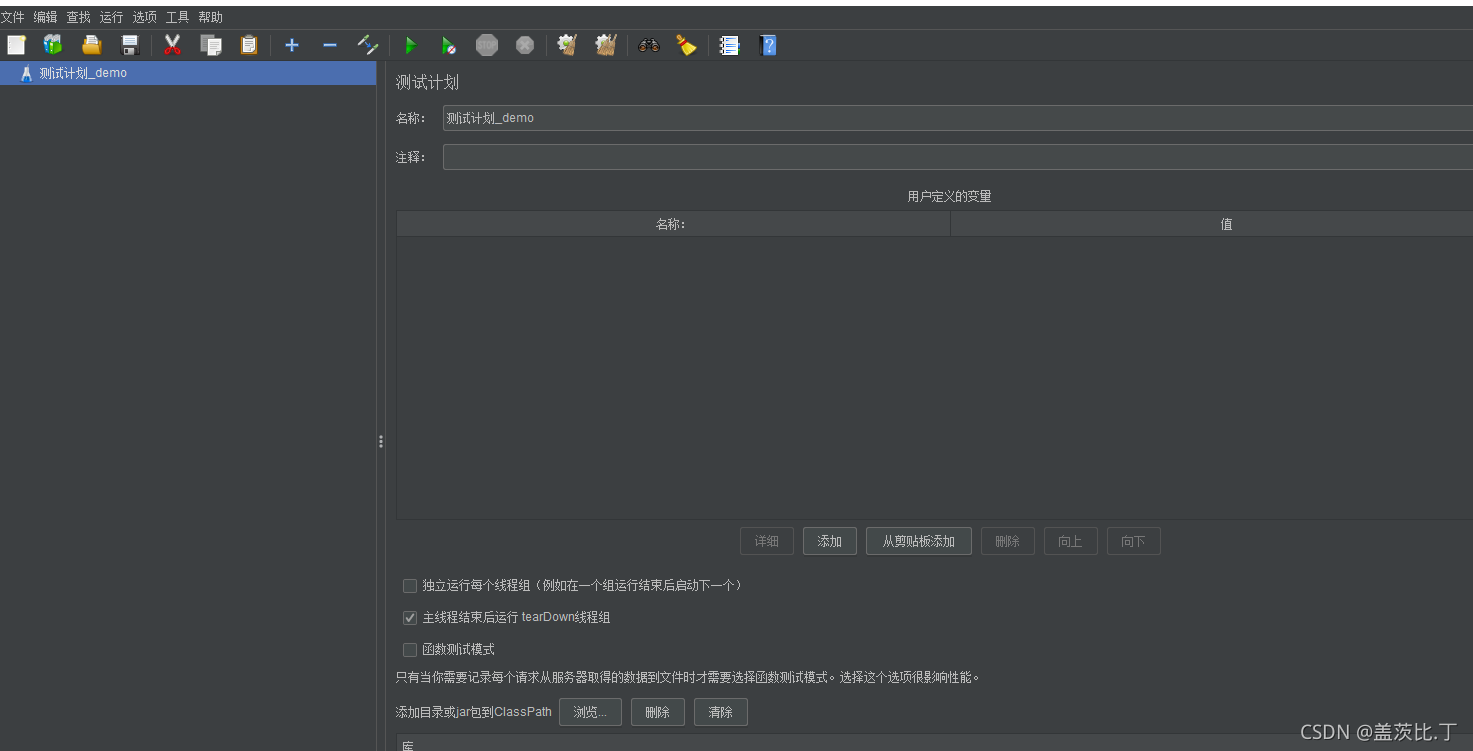The height and width of the screenshot is (751, 1473).
Task: Open the 文件 menu
Action: click(x=12, y=17)
